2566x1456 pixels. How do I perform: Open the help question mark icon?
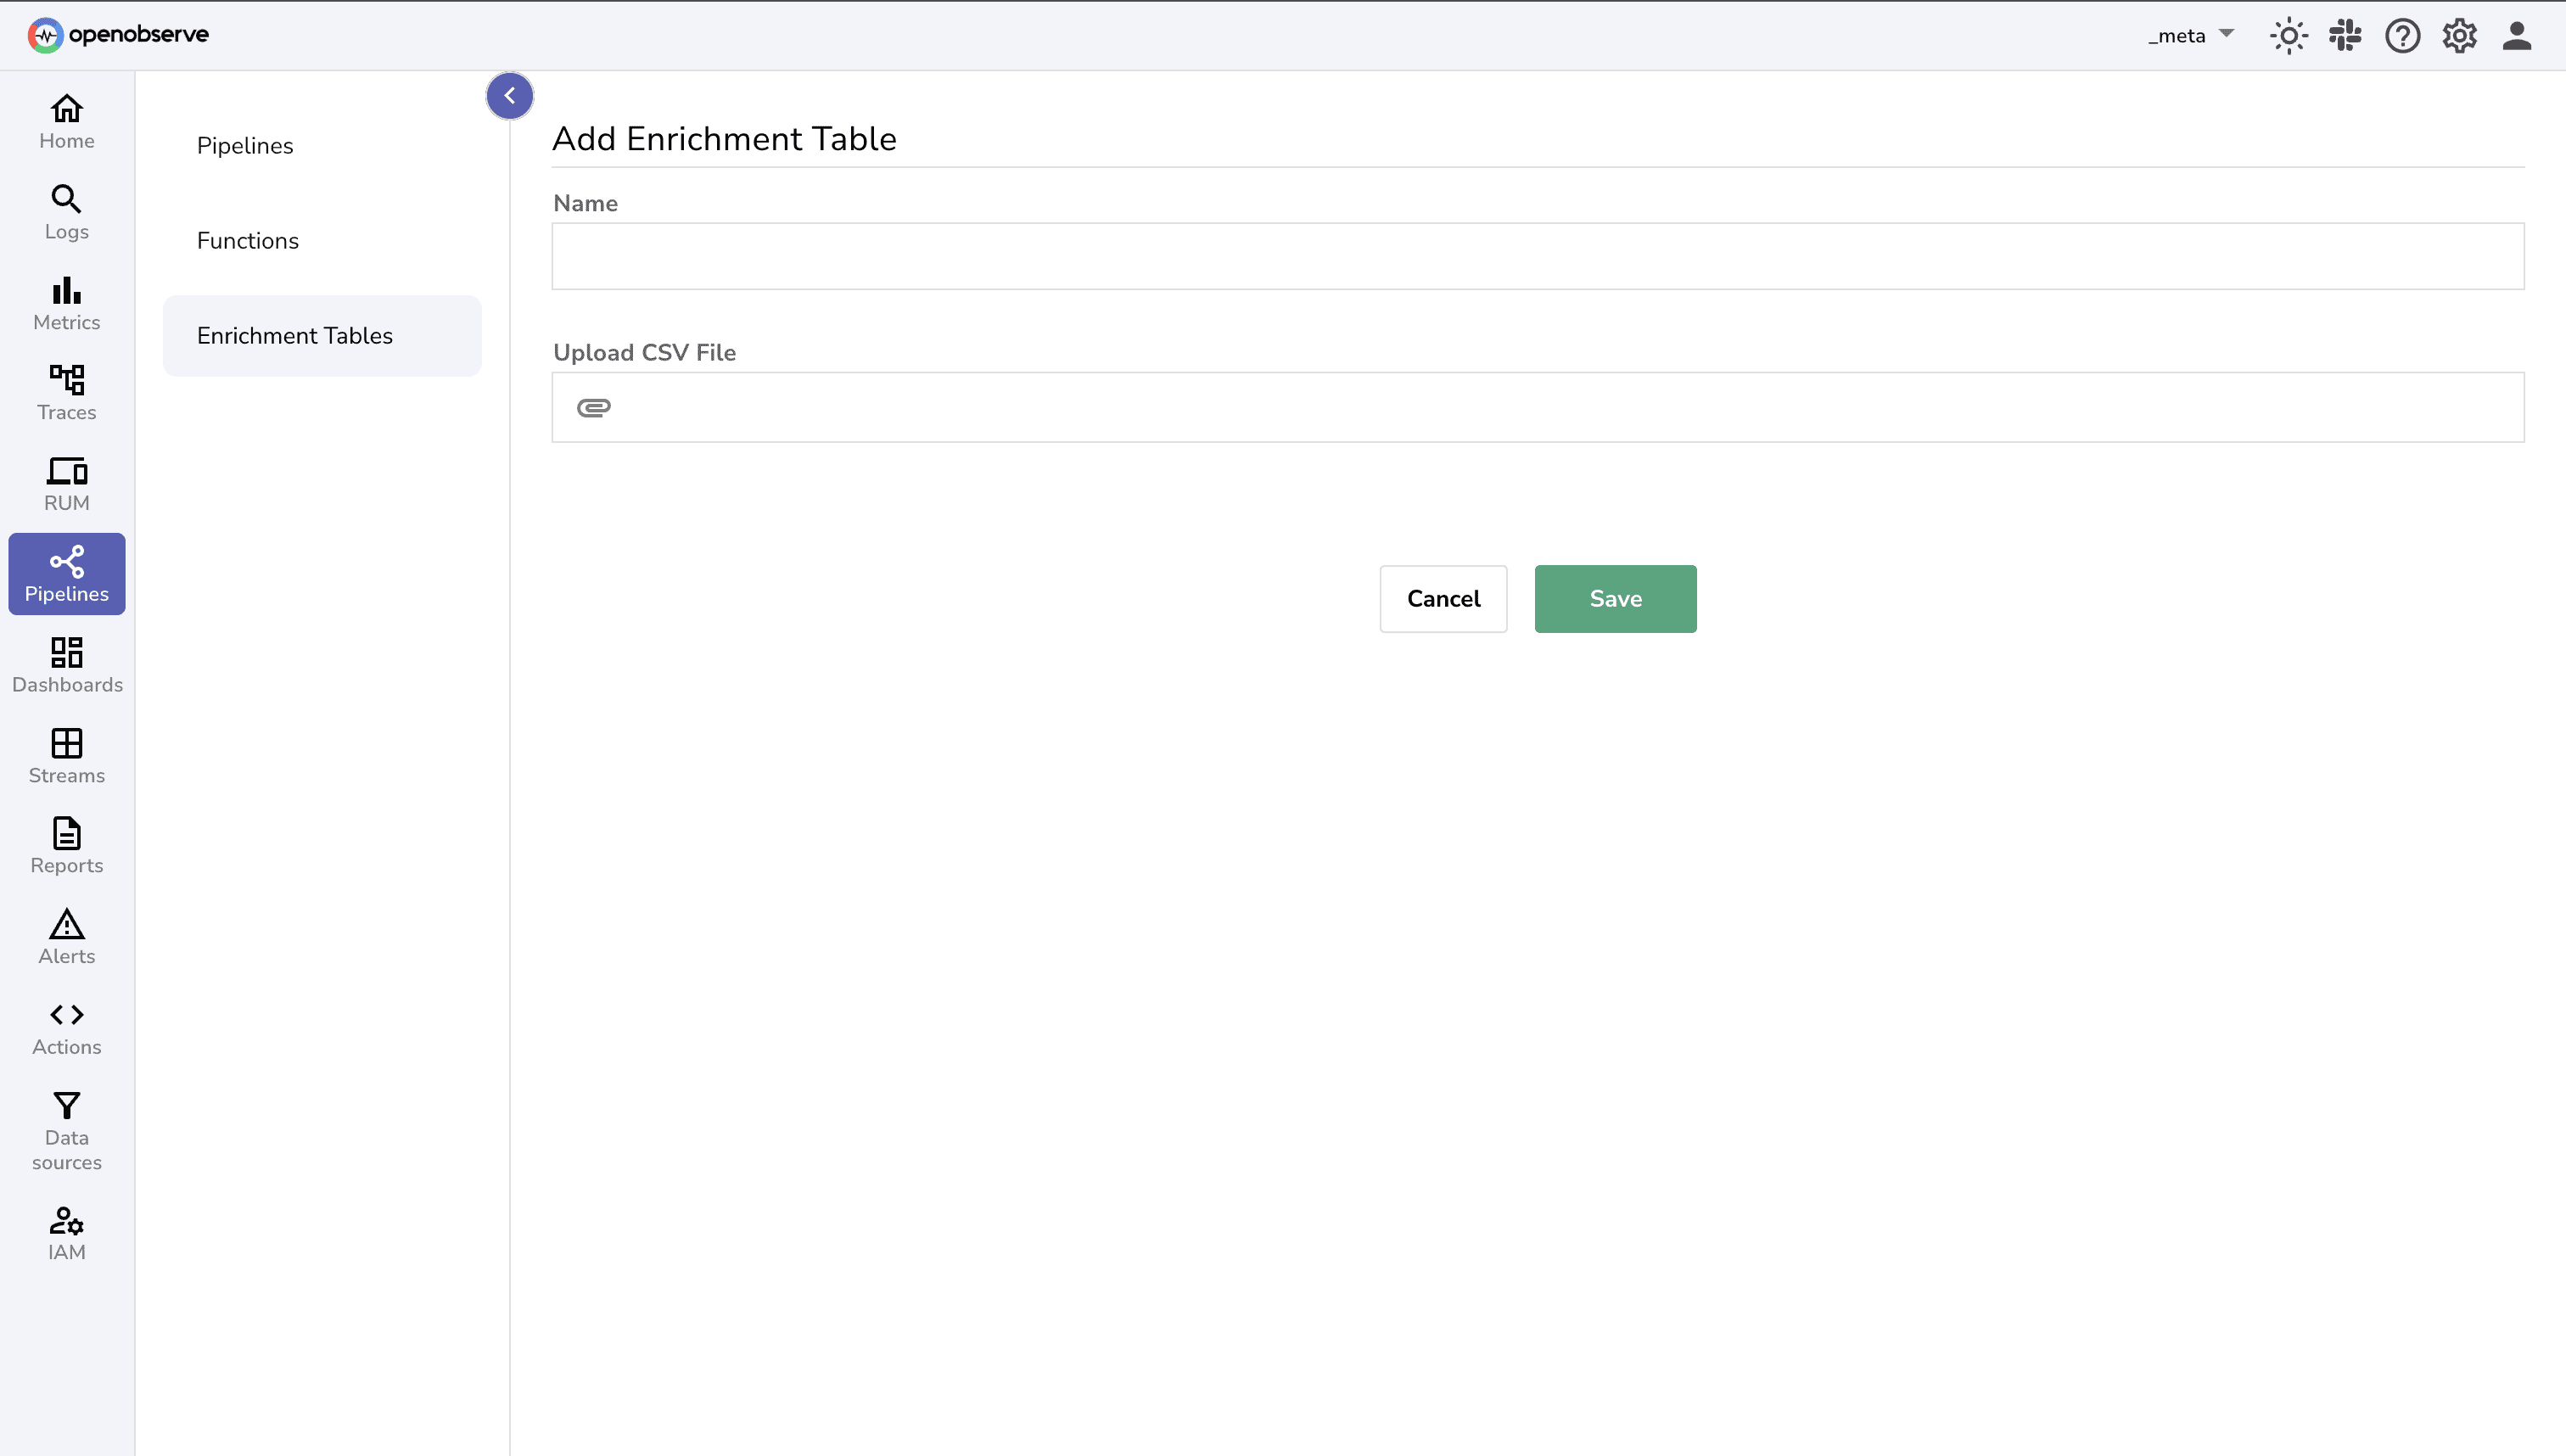pos(2402,35)
